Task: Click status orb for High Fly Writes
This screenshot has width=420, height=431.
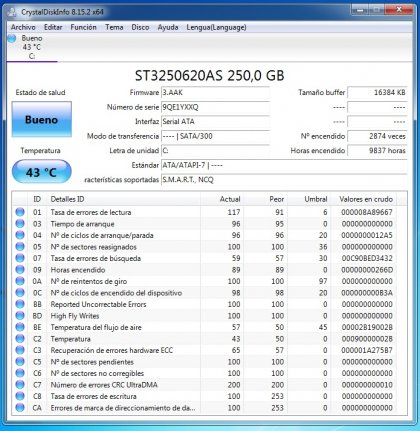Action: 20,316
